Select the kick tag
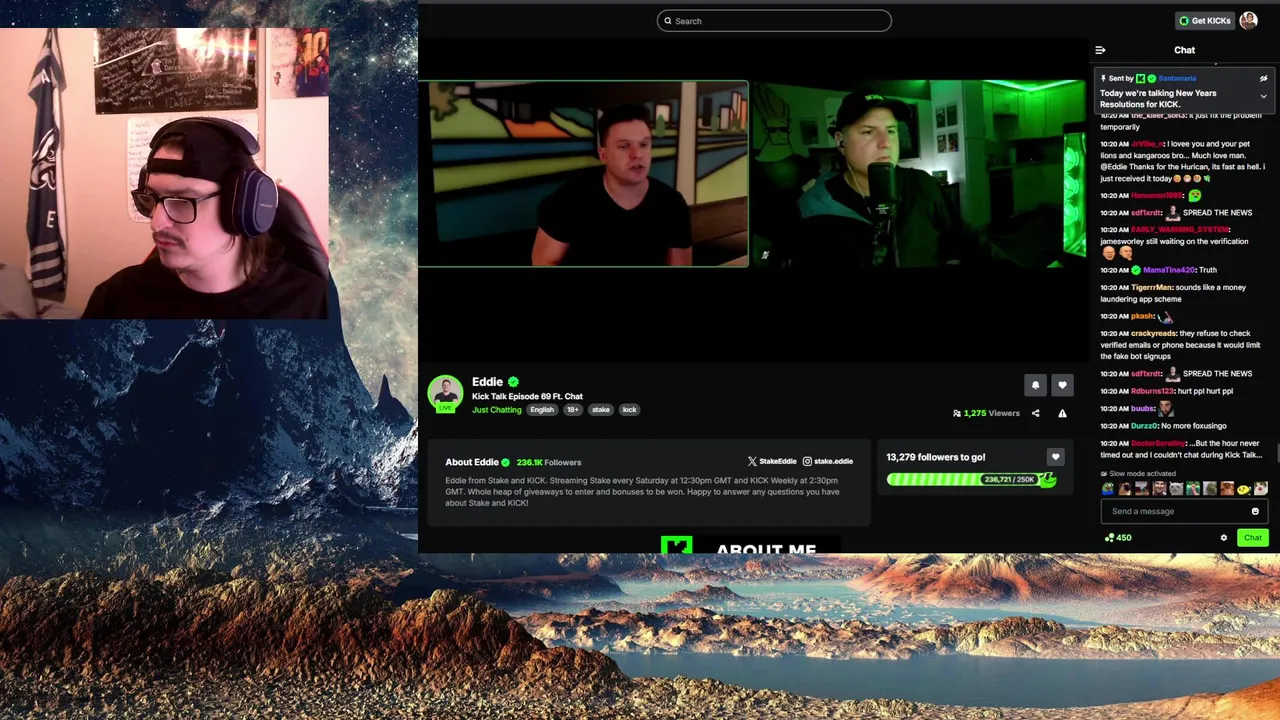The height and width of the screenshot is (720, 1280). [x=629, y=409]
